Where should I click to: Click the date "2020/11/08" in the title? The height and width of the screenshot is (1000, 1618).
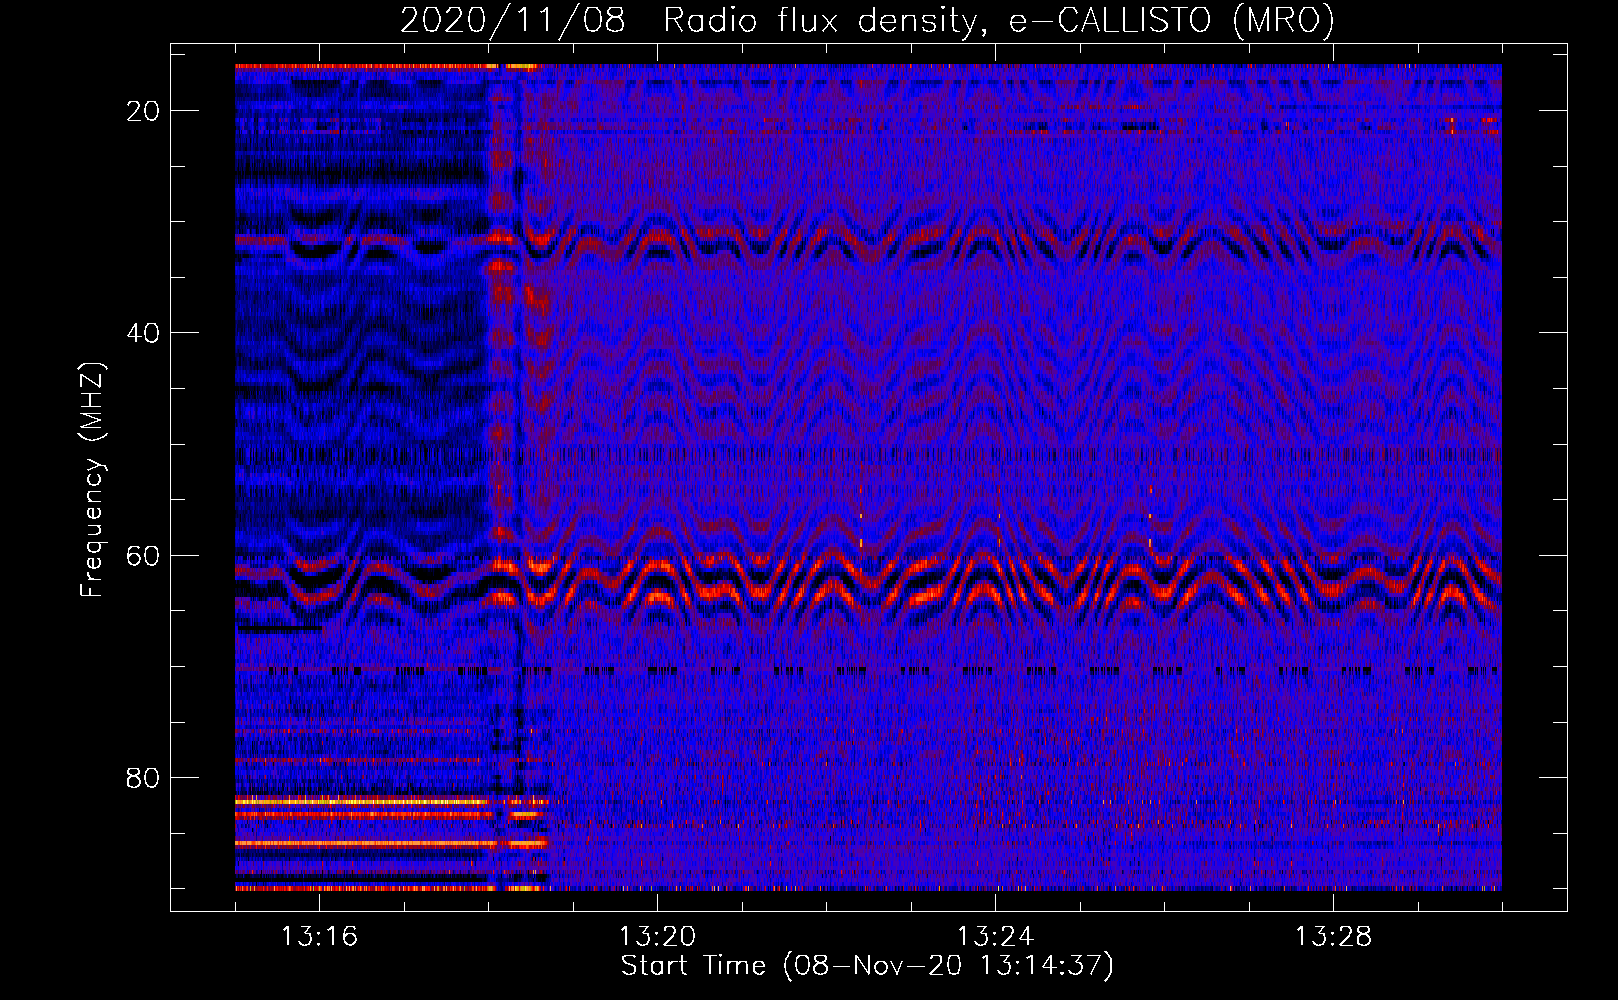(512, 21)
